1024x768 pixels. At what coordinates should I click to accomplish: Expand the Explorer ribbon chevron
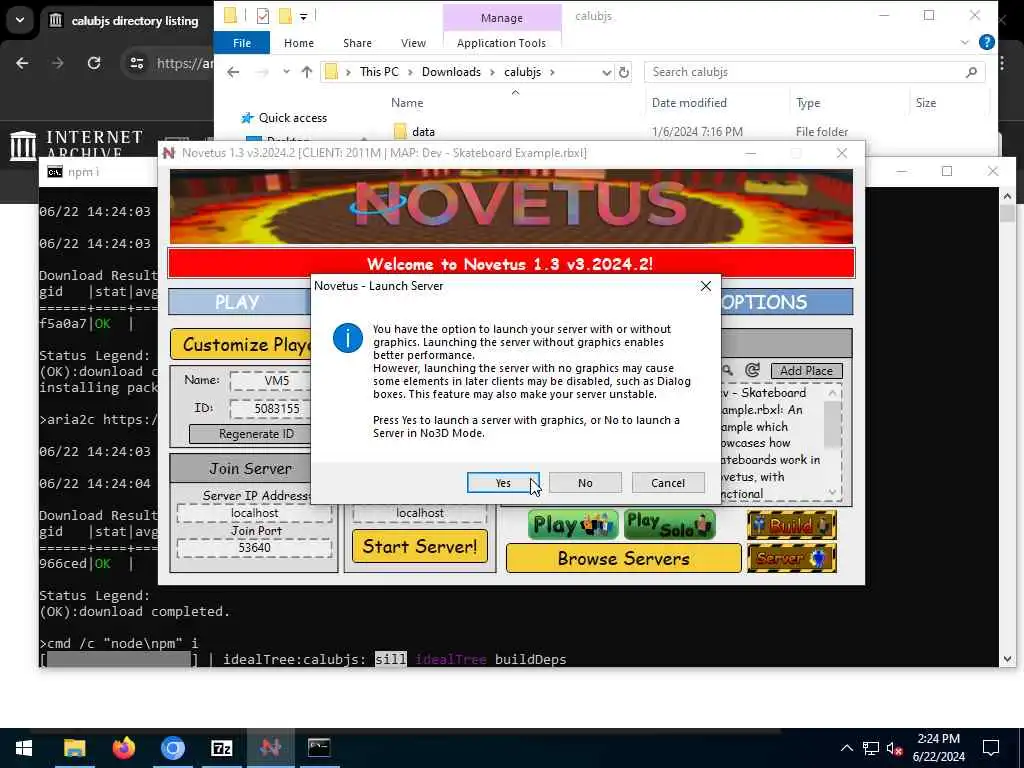click(965, 42)
